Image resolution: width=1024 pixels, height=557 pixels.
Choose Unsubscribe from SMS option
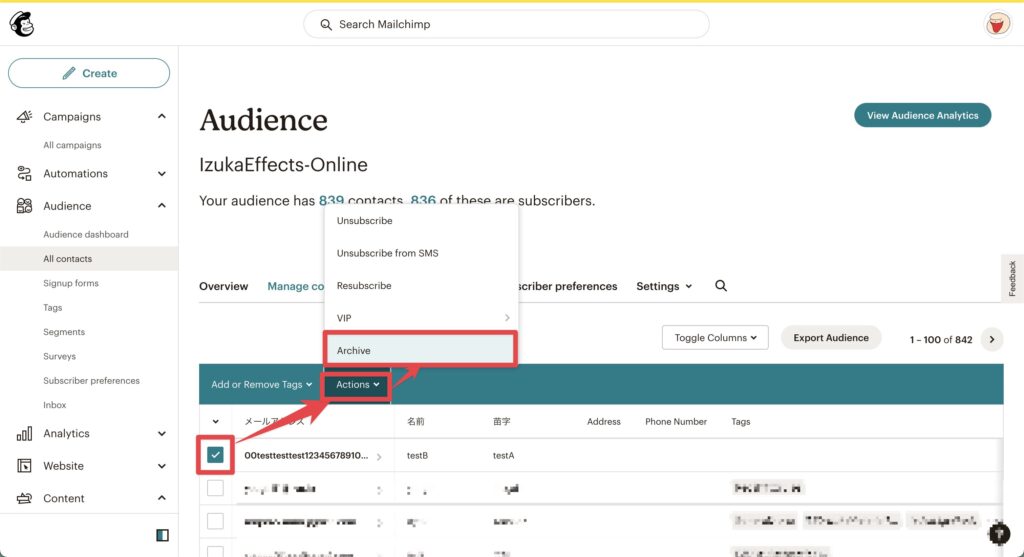421,253
